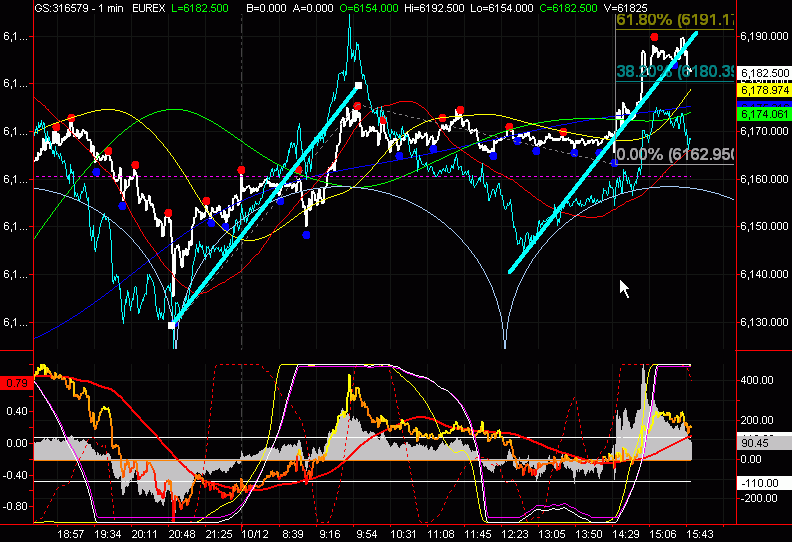Click the 0.40 oscillator scale label
792x542 pixels.
coord(17,412)
